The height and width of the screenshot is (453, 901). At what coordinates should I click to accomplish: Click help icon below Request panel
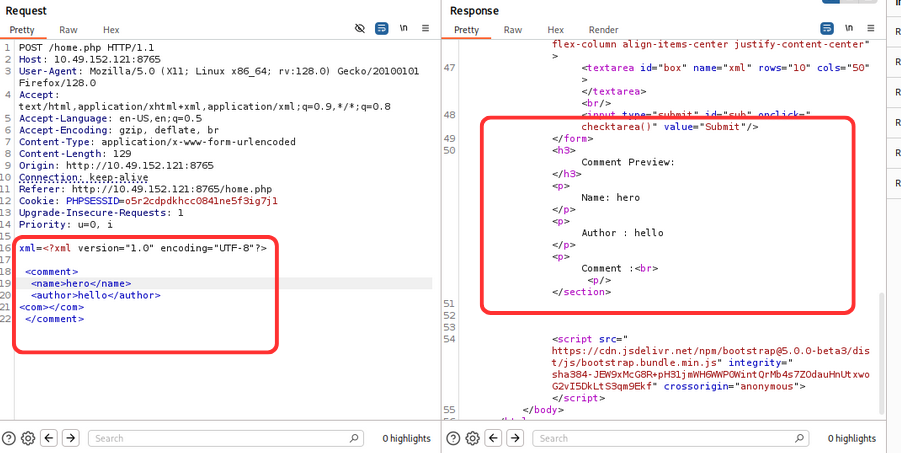pos(9,438)
